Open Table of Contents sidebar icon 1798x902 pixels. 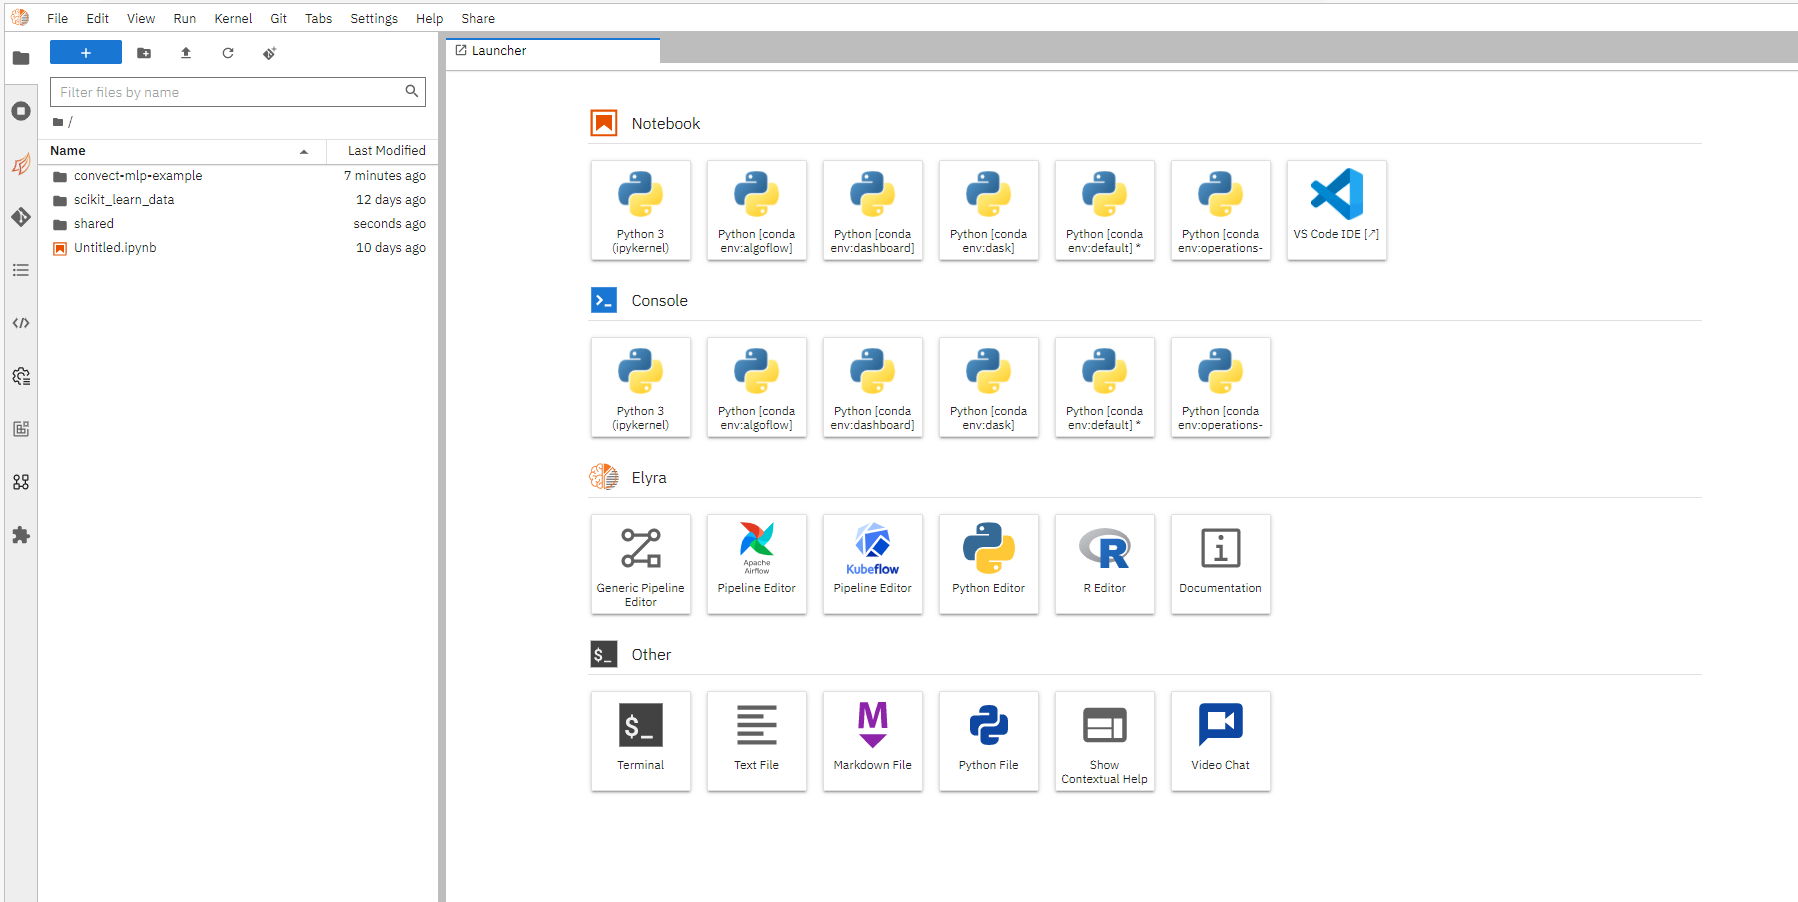click(x=21, y=270)
